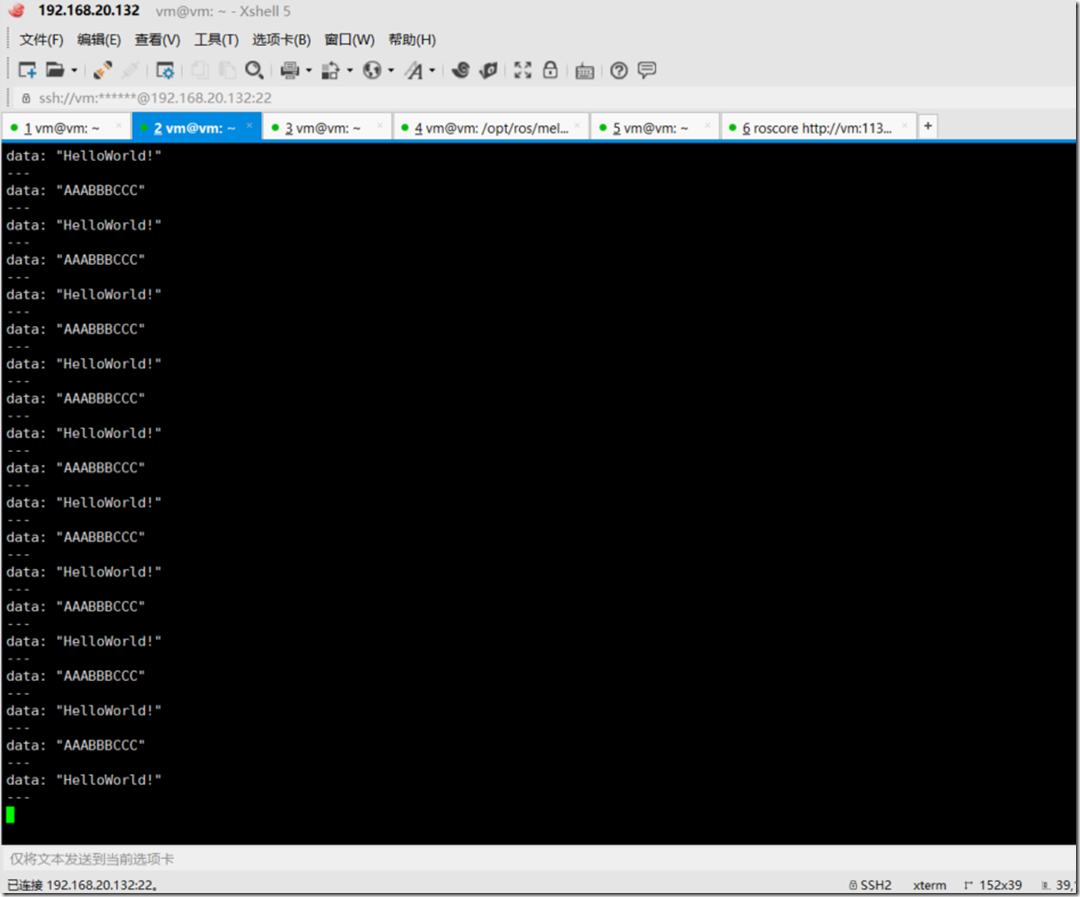Click the Encoding globe icon
The image size is (1080, 897).
click(372, 70)
